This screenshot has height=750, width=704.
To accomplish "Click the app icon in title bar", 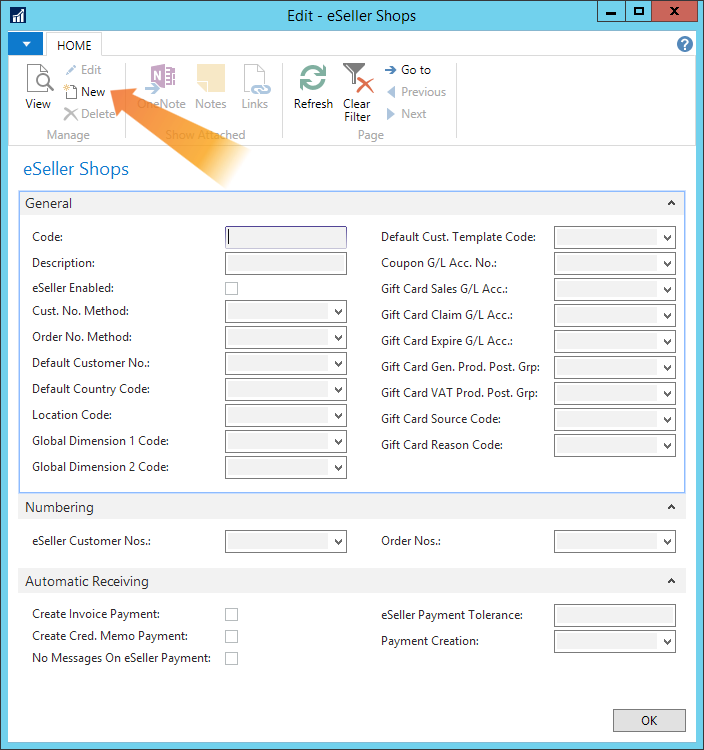I will [18, 15].
